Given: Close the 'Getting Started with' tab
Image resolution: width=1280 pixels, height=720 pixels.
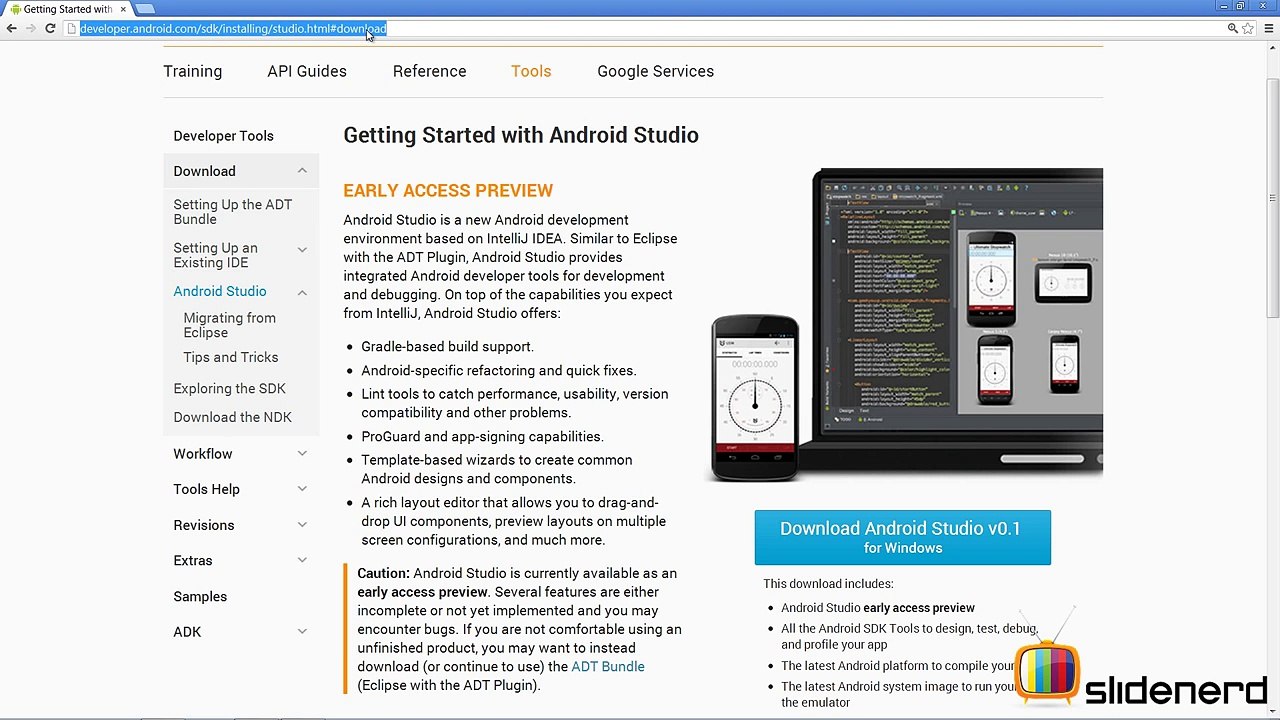Looking at the screenshot, I should click(123, 9).
